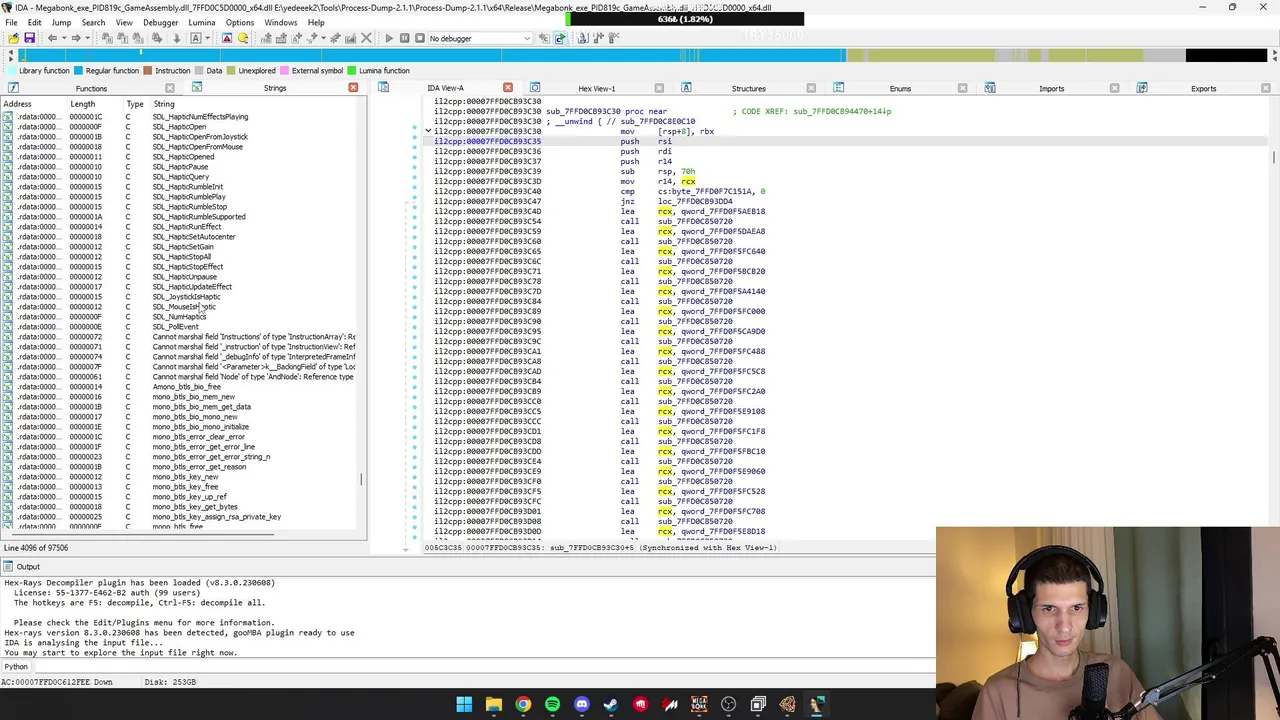Click the Strings tab's icon

[197, 88]
